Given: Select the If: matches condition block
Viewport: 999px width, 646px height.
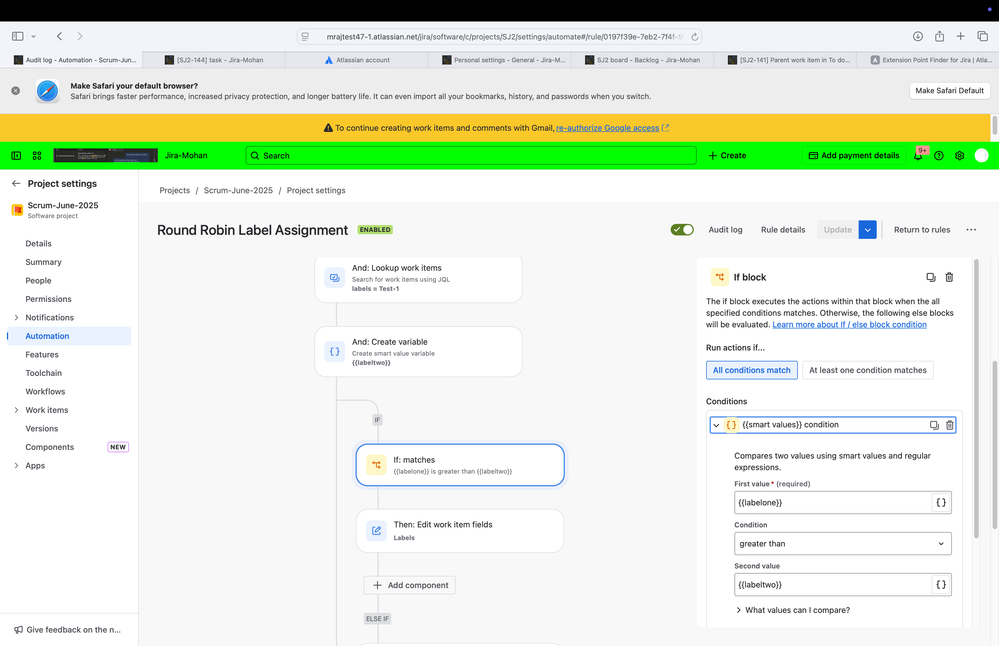Looking at the screenshot, I should click(x=460, y=465).
